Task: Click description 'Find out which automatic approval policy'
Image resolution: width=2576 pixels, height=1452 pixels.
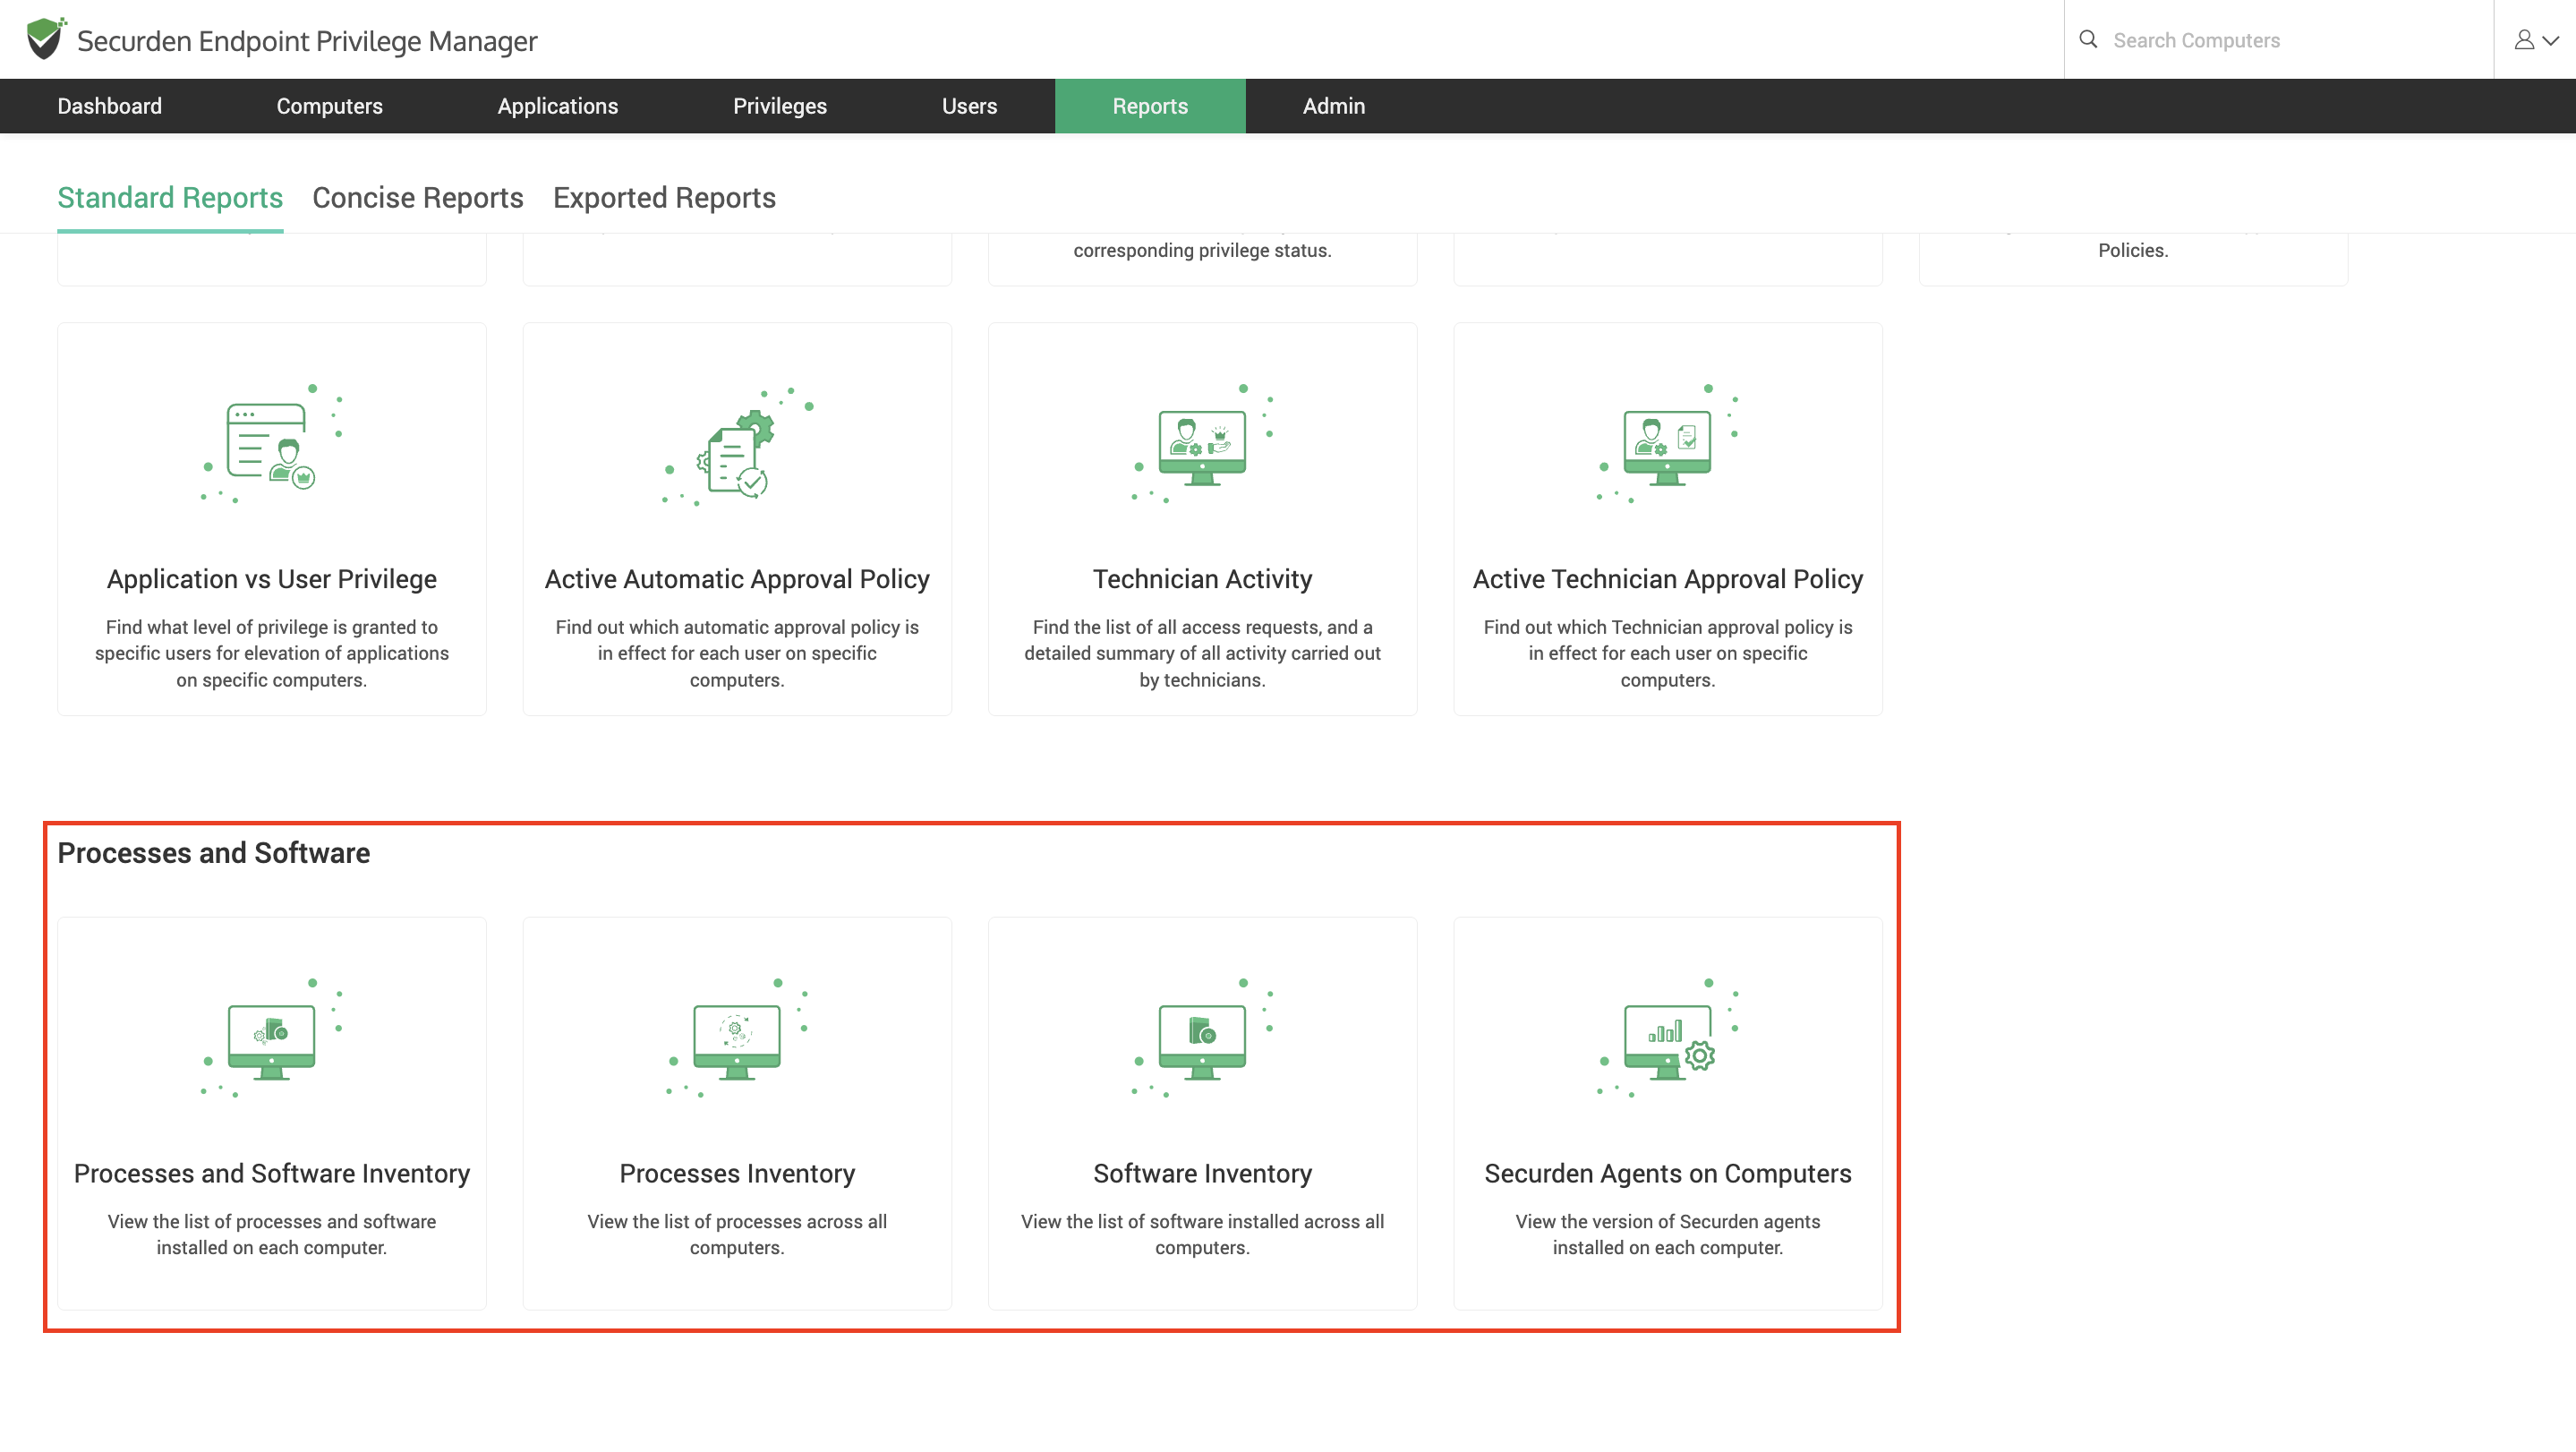Action: (x=737, y=653)
